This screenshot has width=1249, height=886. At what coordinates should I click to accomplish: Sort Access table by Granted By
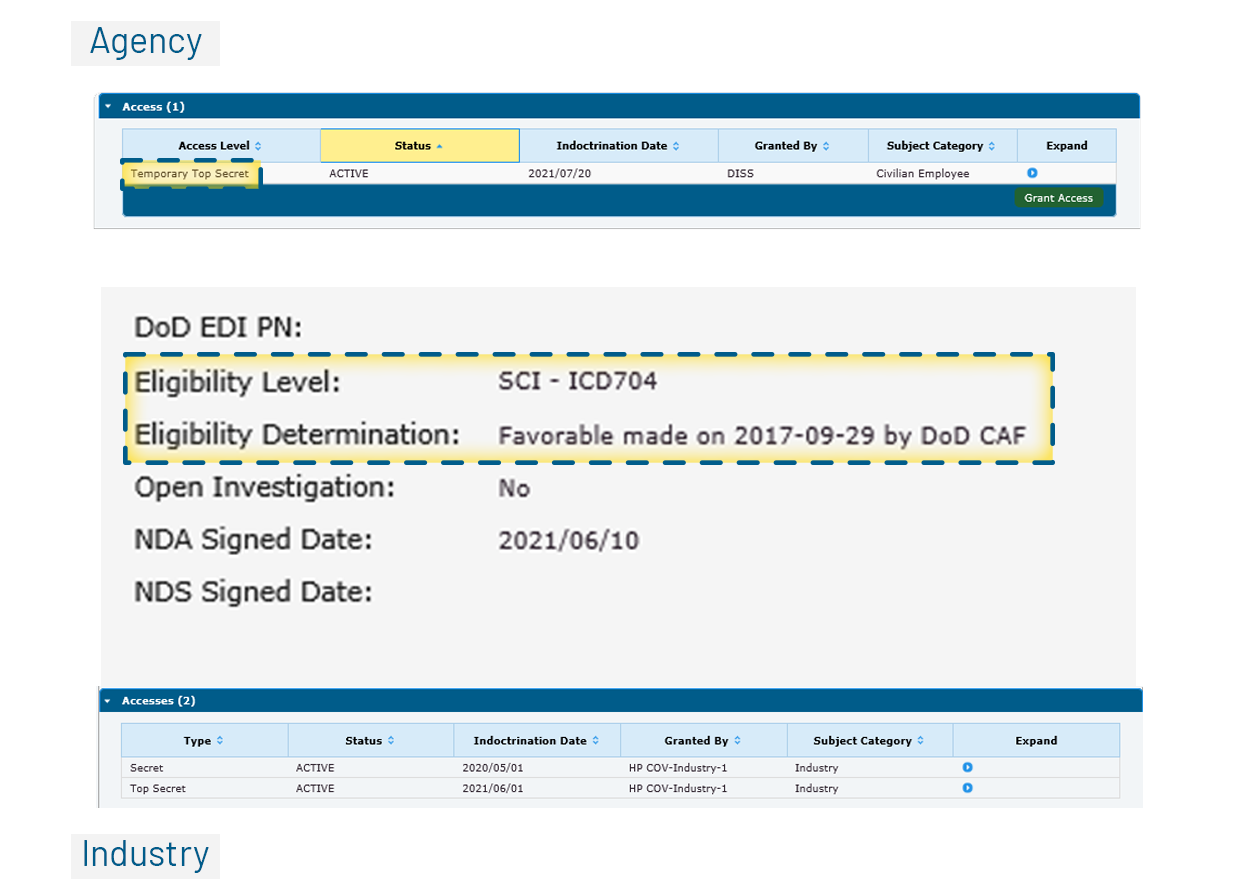pyautogui.click(x=793, y=145)
